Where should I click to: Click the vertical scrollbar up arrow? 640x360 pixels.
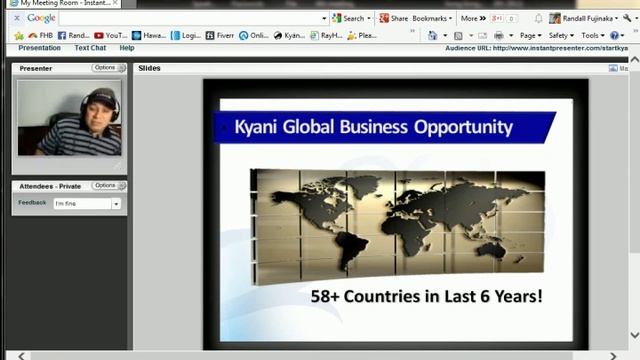(635, 60)
